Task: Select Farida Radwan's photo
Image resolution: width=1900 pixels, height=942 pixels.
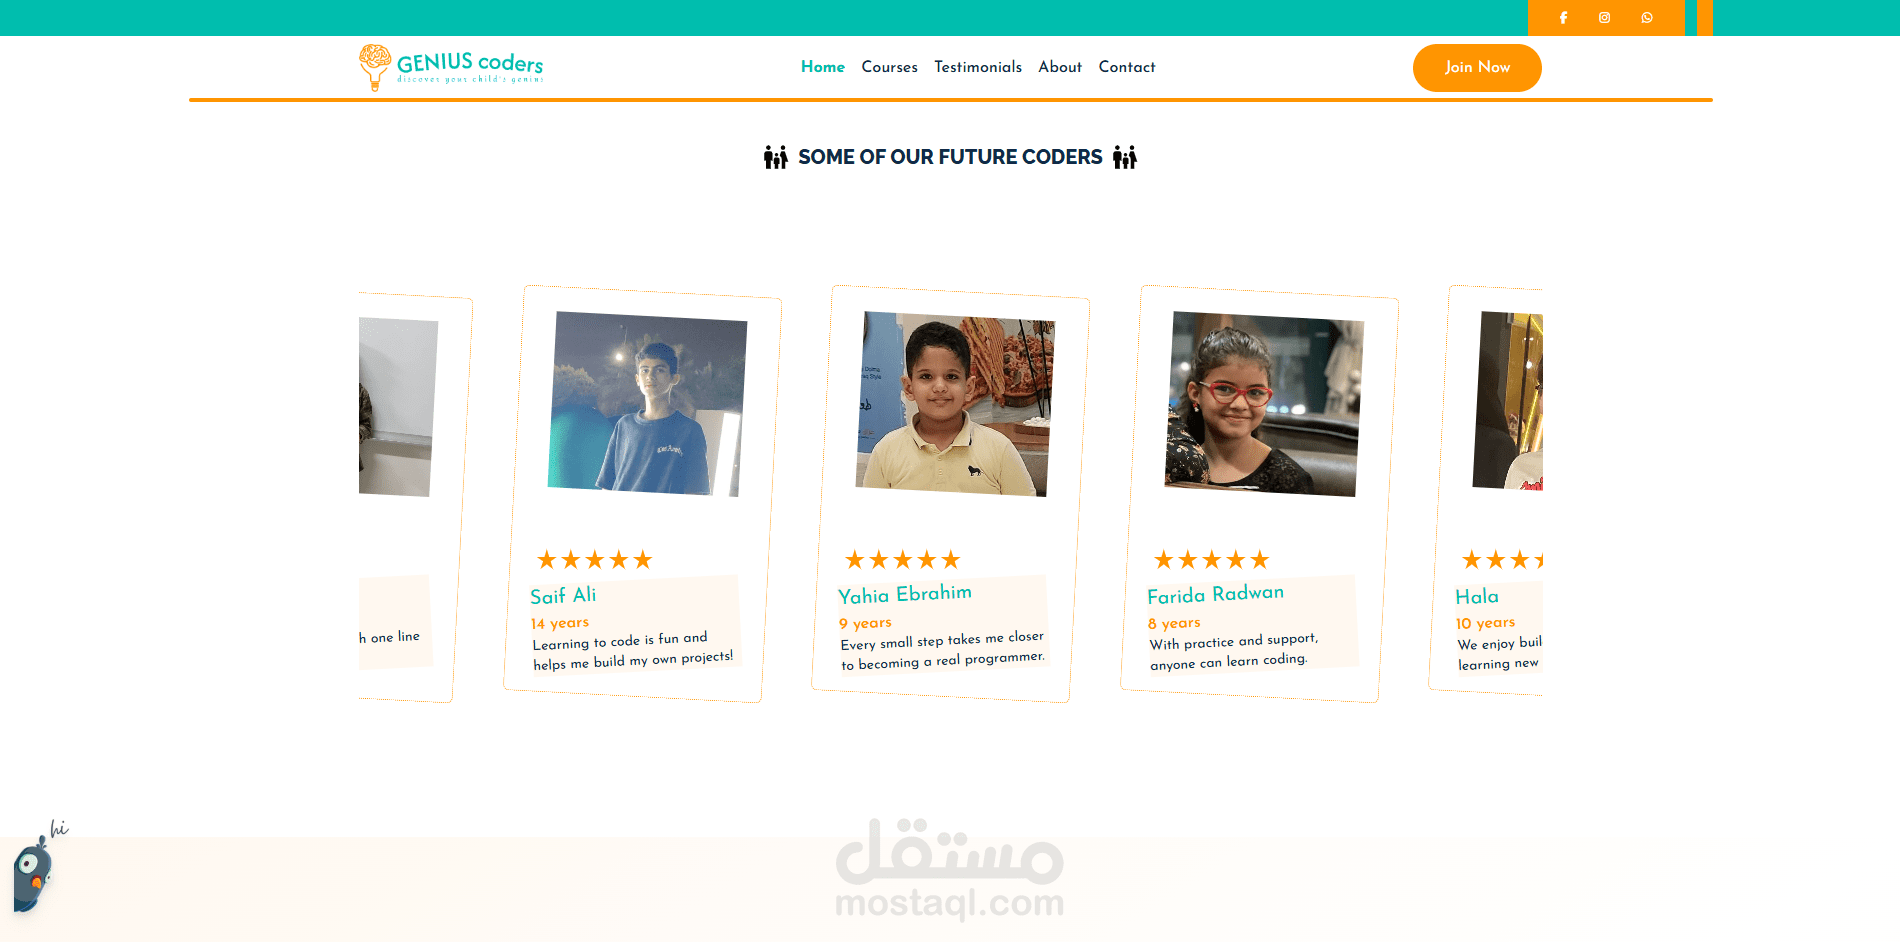Action: tap(1264, 404)
